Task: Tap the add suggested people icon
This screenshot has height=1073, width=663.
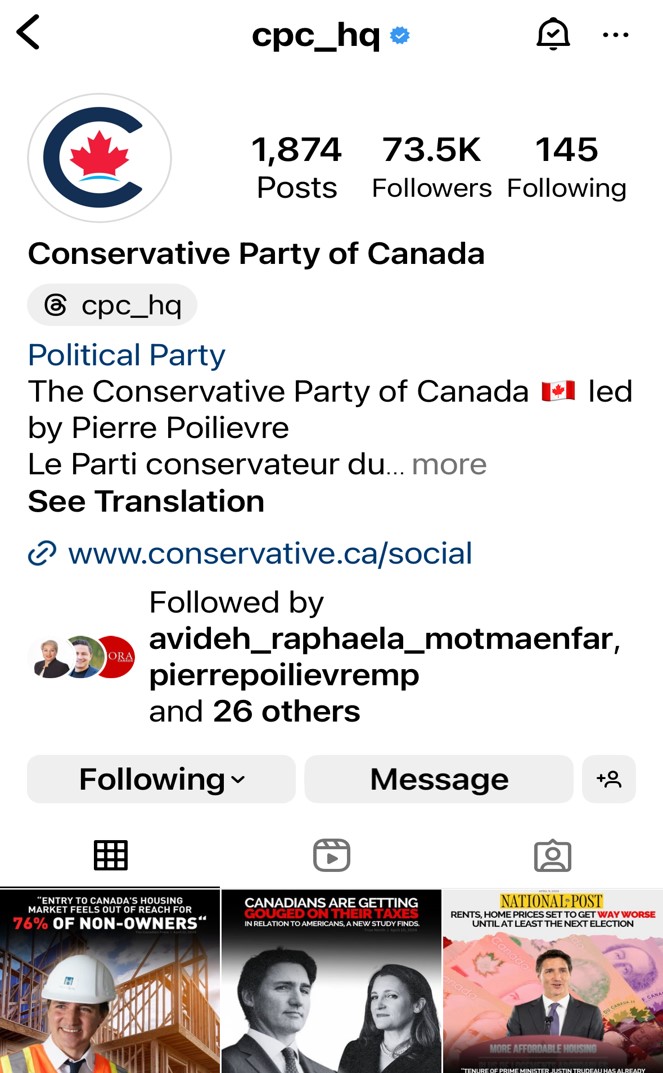Action: [x=609, y=779]
